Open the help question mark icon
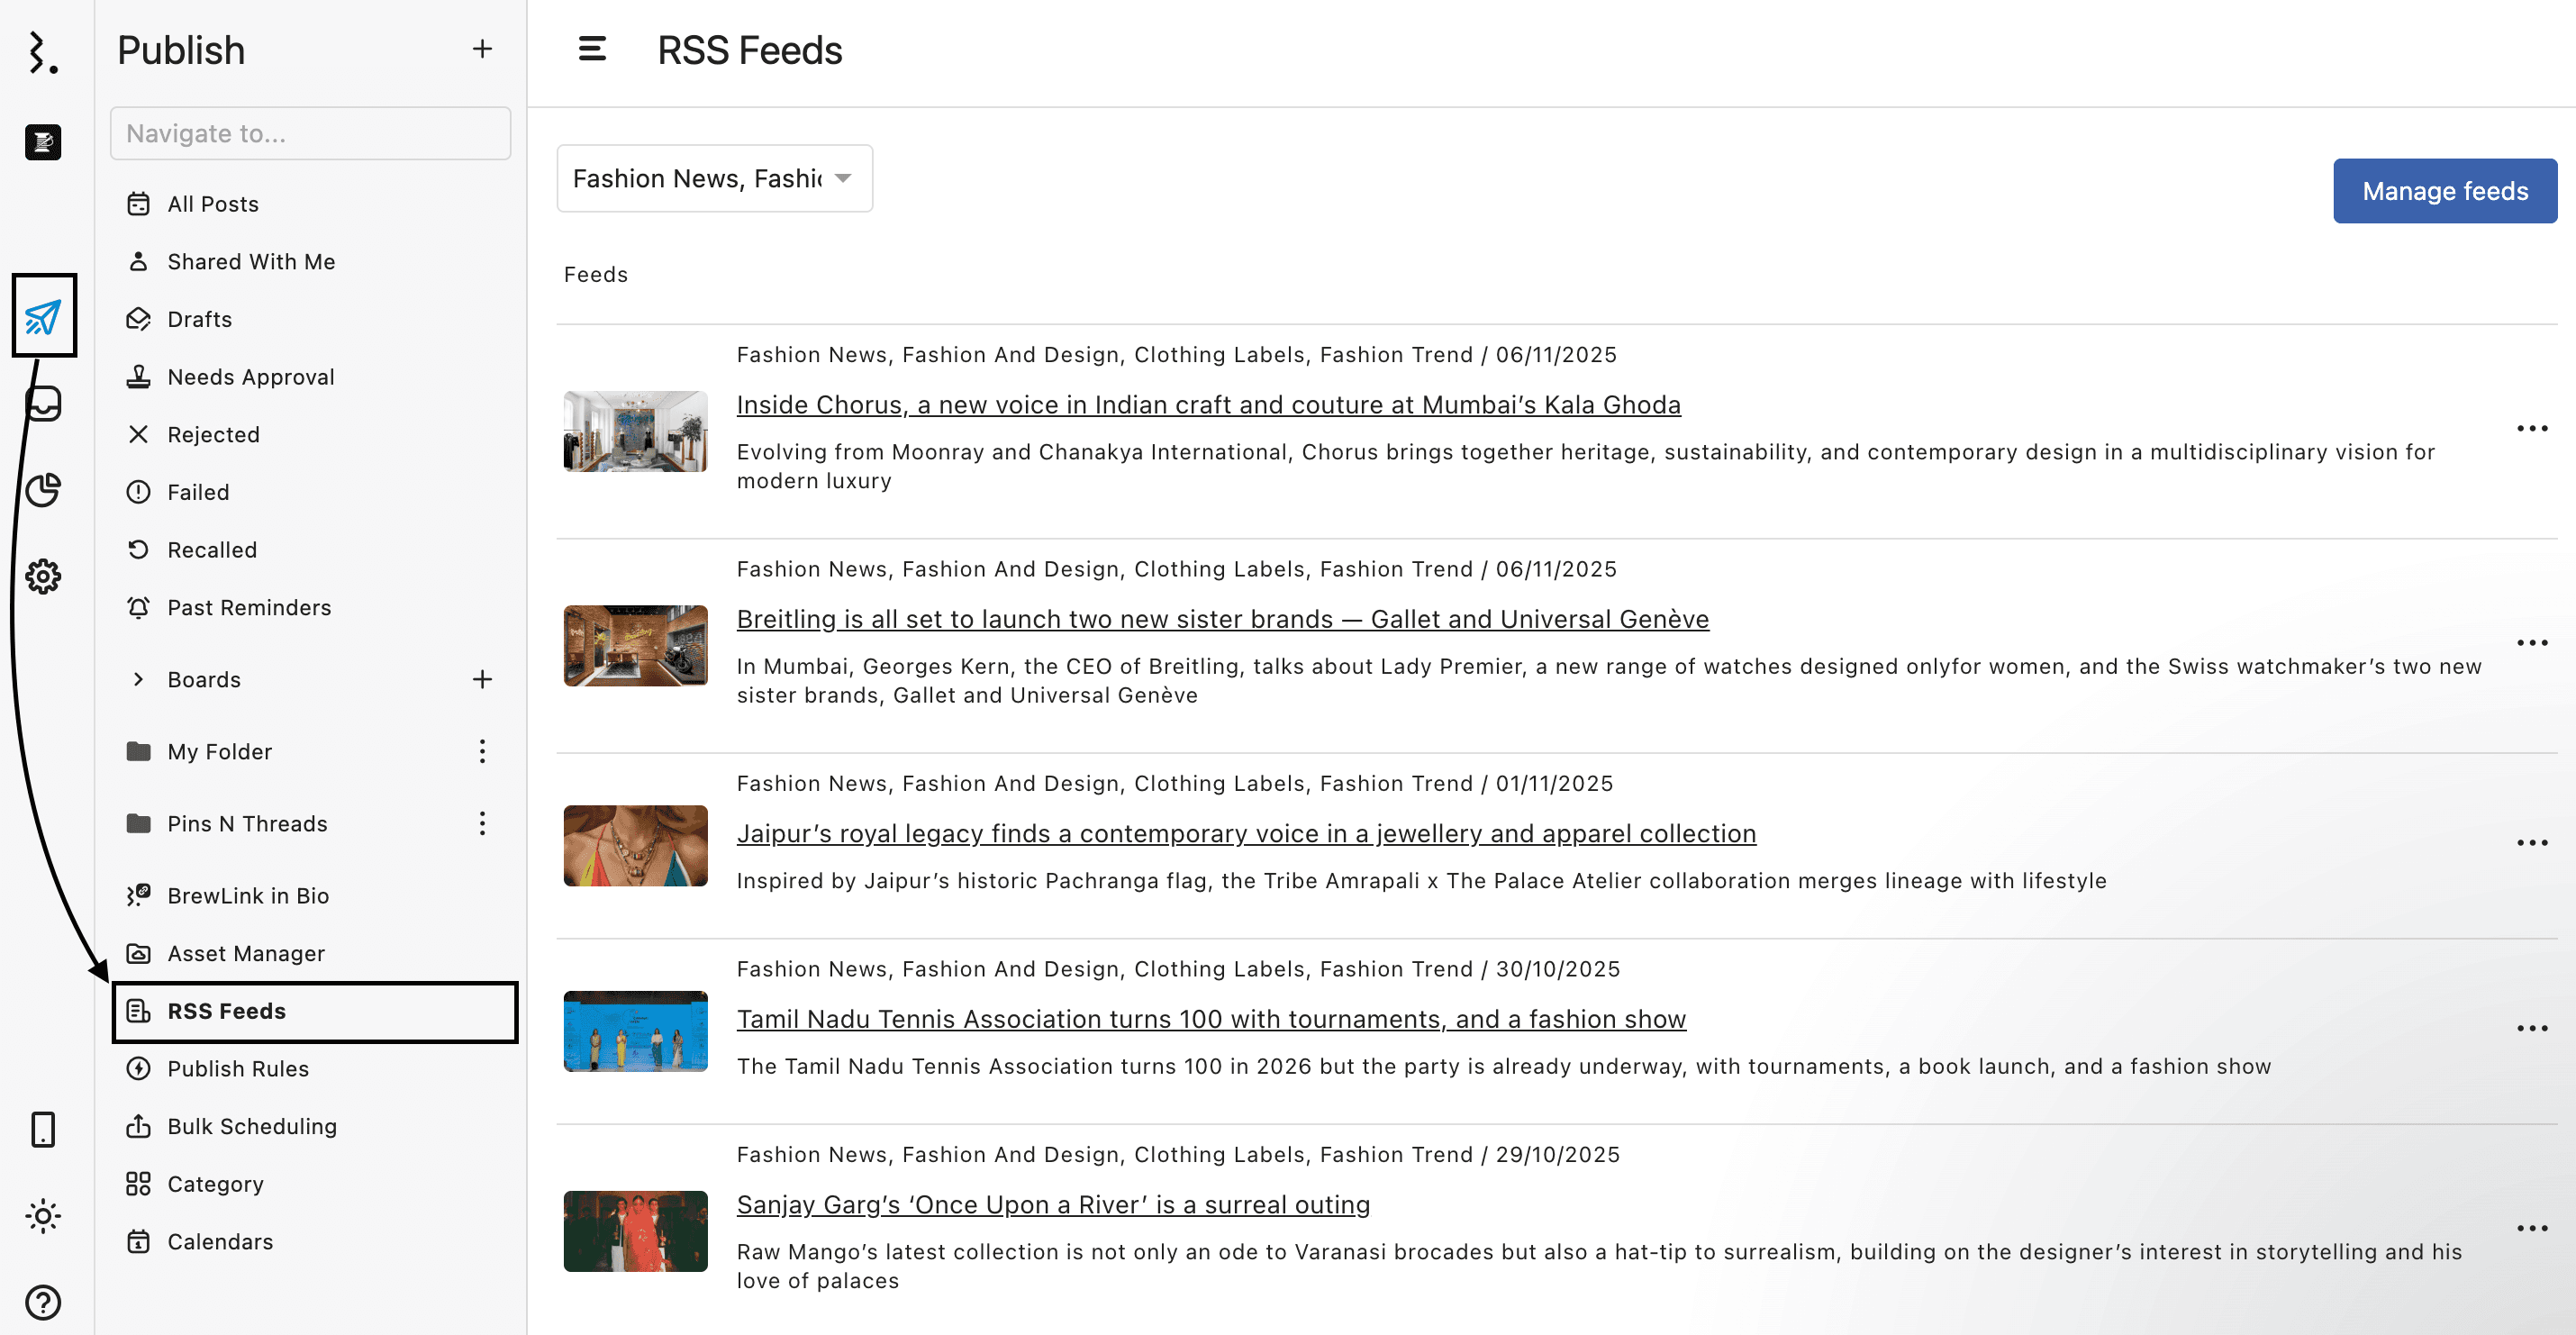The width and height of the screenshot is (2576, 1335). (x=43, y=1302)
